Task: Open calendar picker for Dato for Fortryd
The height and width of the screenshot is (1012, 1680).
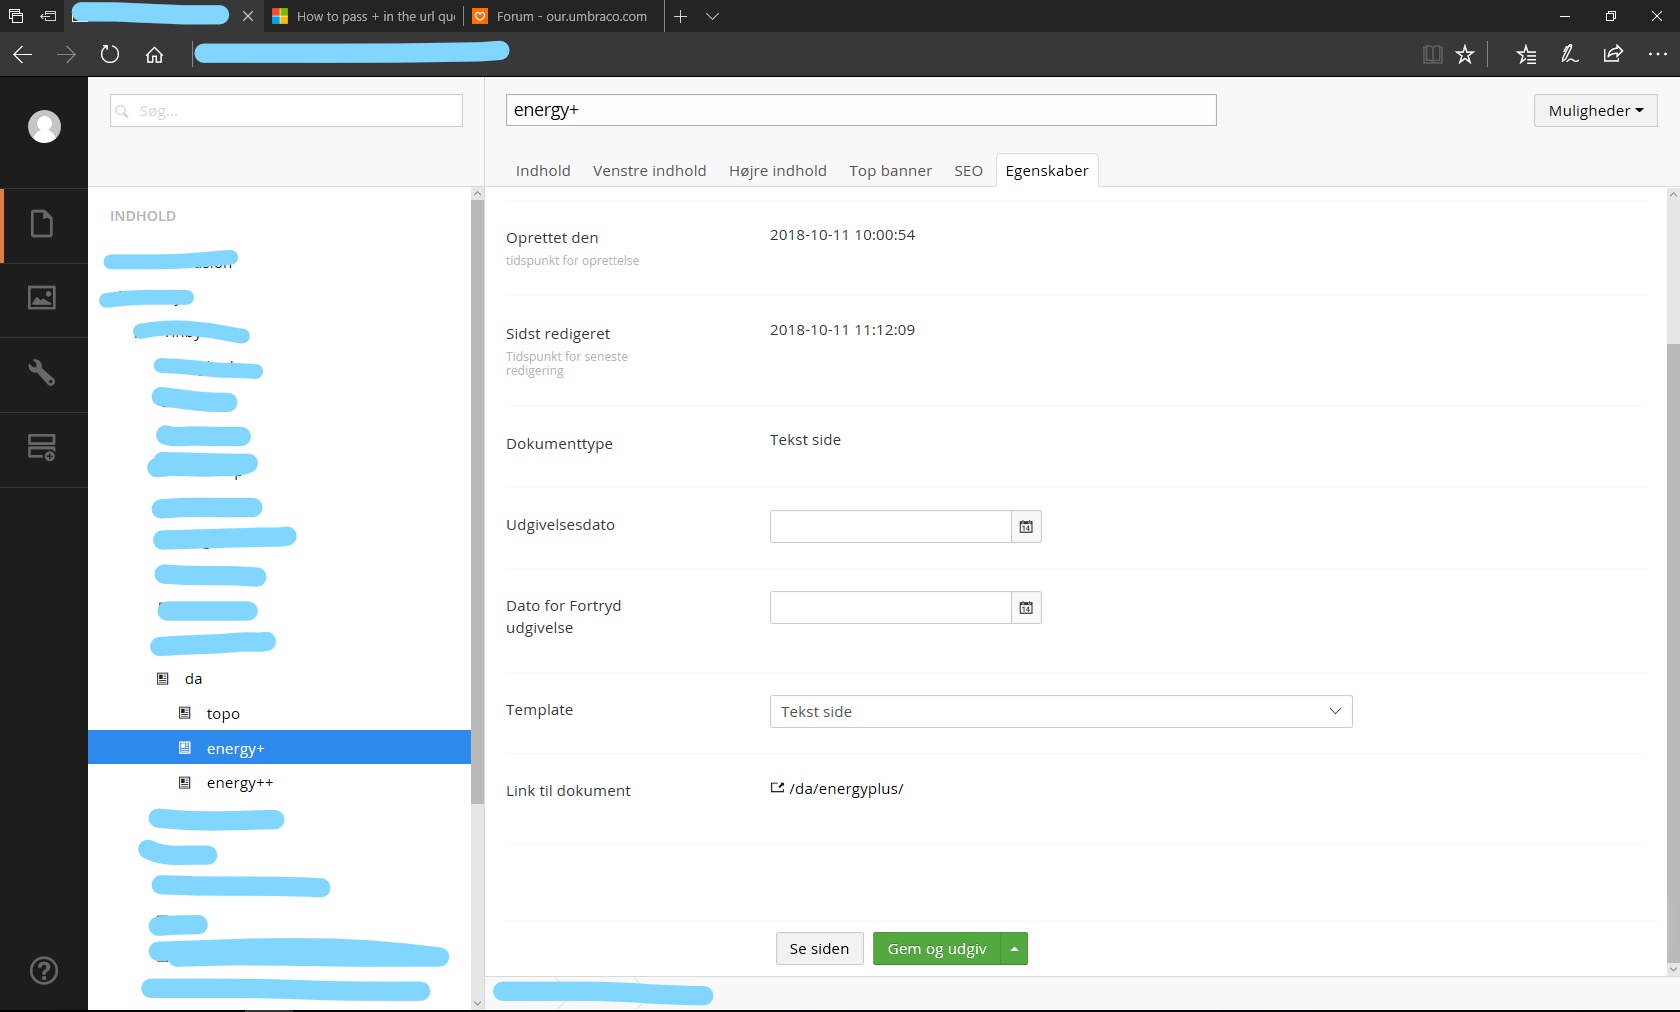Action: coord(1026,608)
